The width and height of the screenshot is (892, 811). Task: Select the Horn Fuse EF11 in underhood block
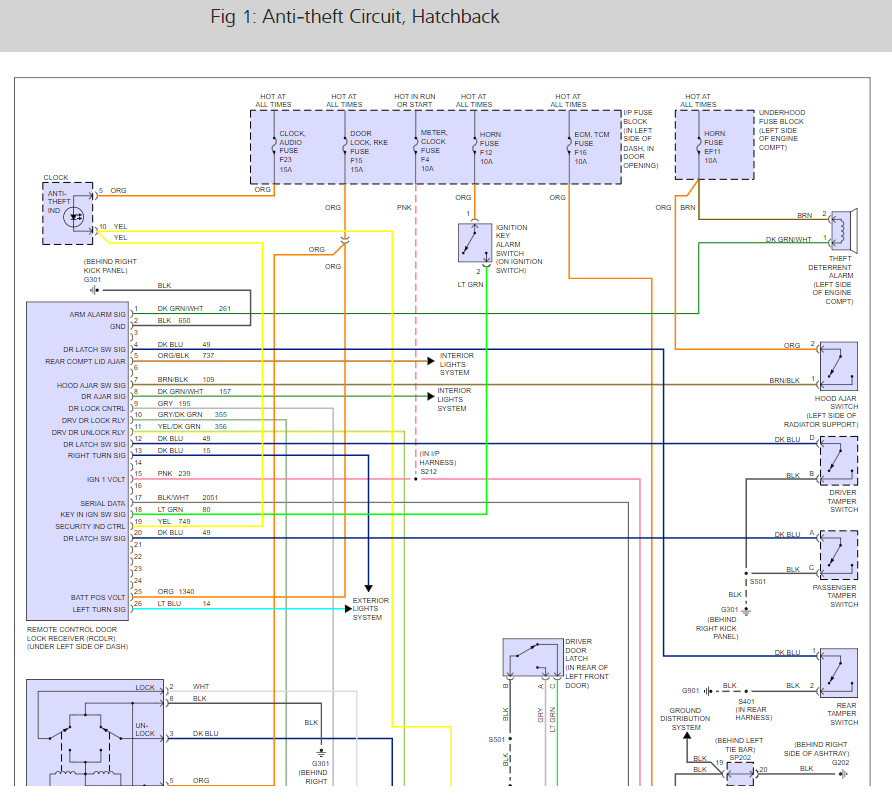714,147
